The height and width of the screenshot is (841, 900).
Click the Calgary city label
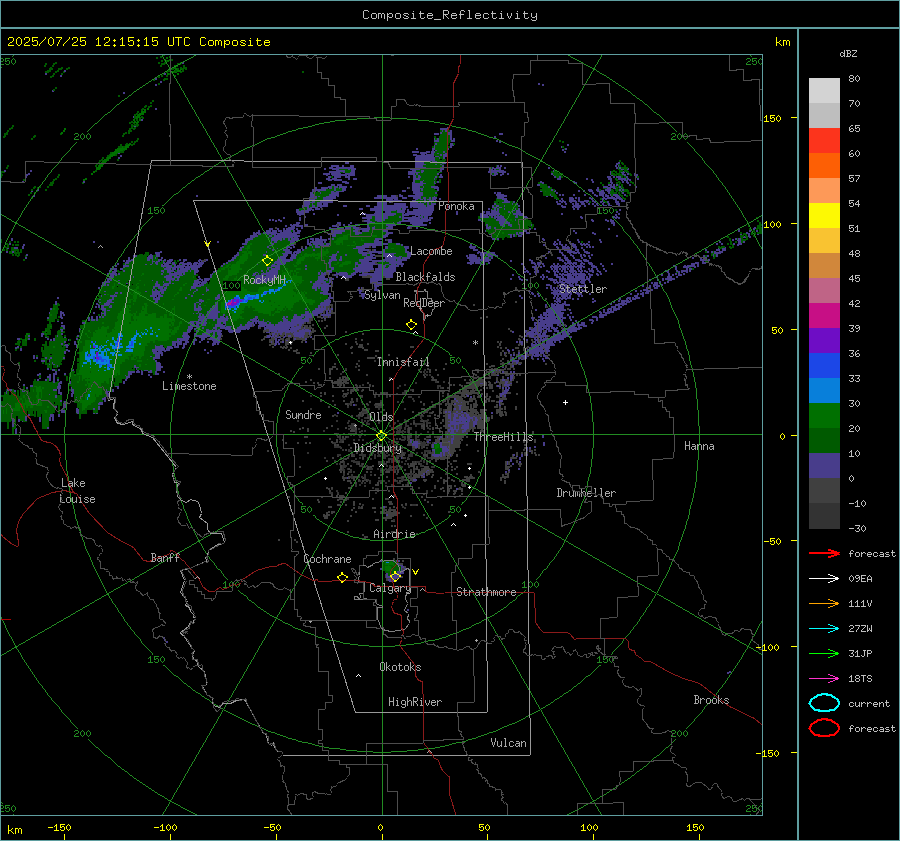[390, 588]
